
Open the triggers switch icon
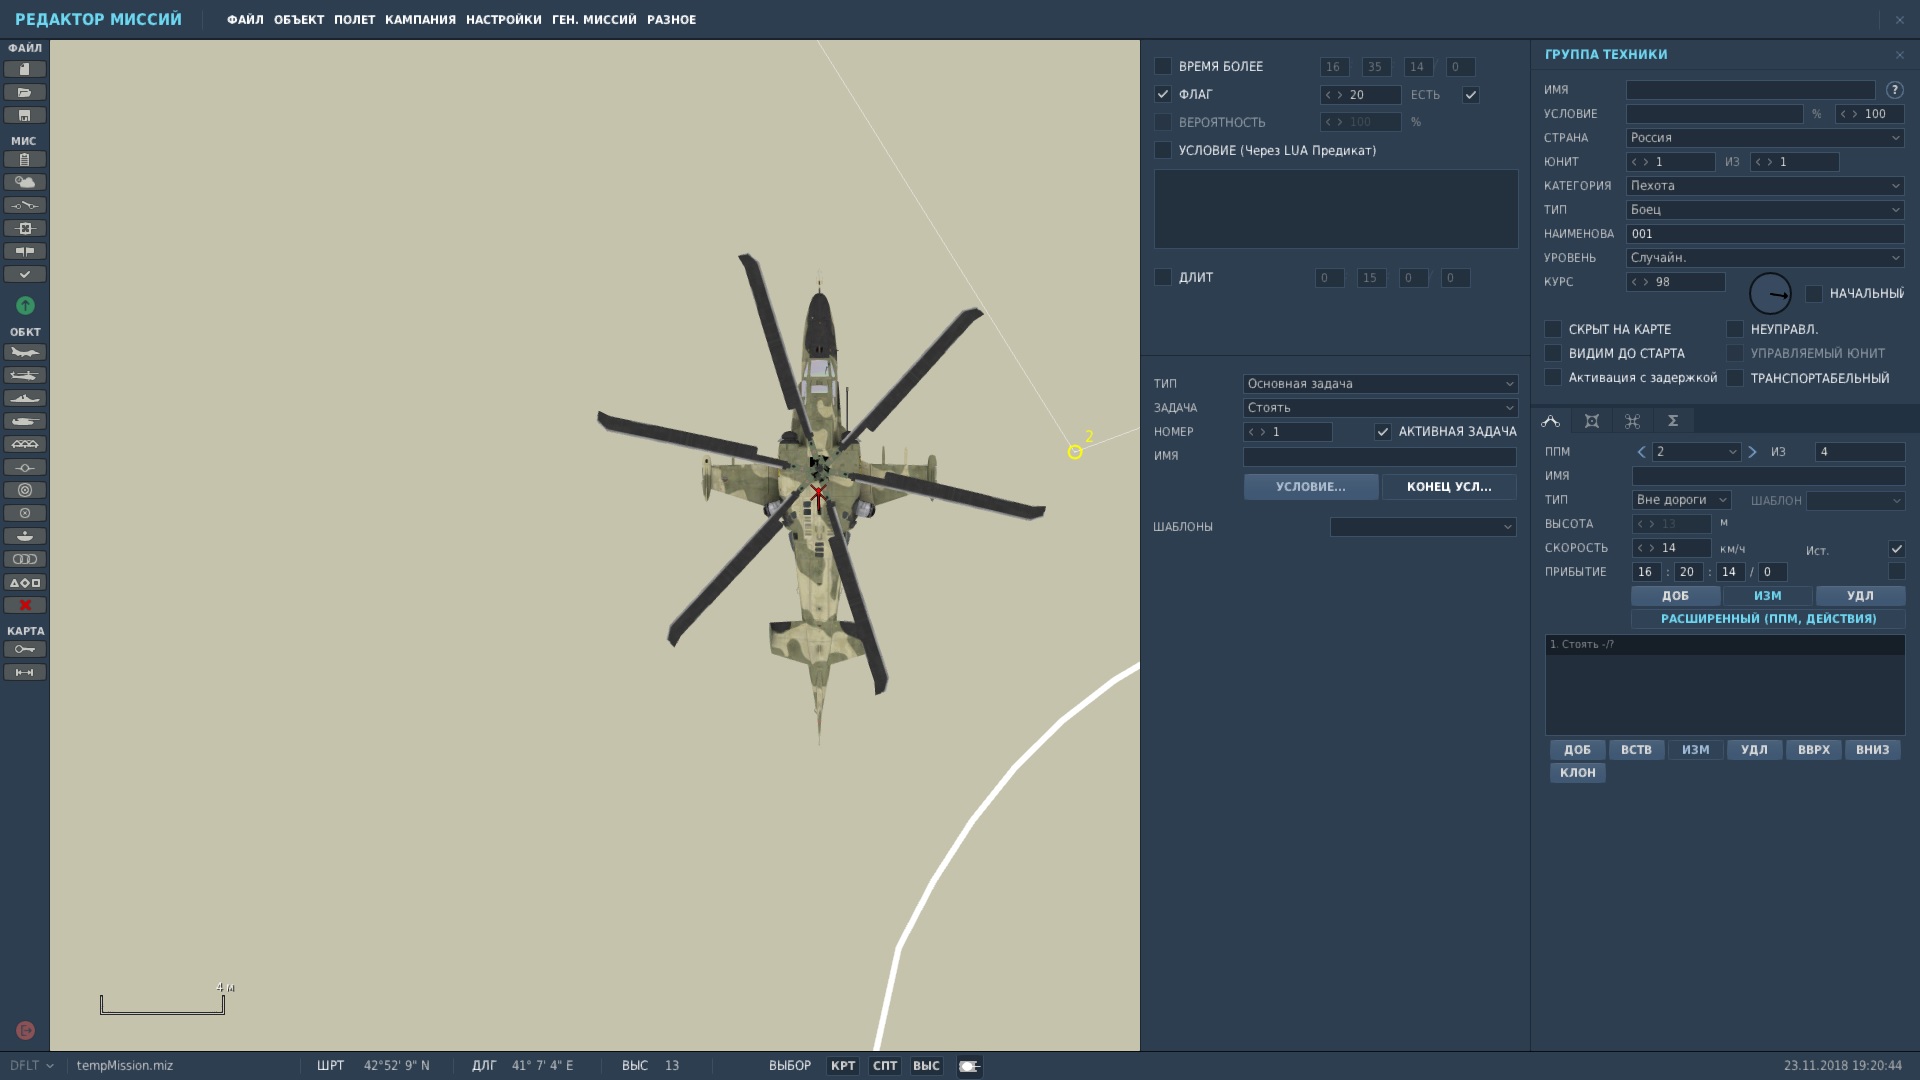(x=25, y=205)
